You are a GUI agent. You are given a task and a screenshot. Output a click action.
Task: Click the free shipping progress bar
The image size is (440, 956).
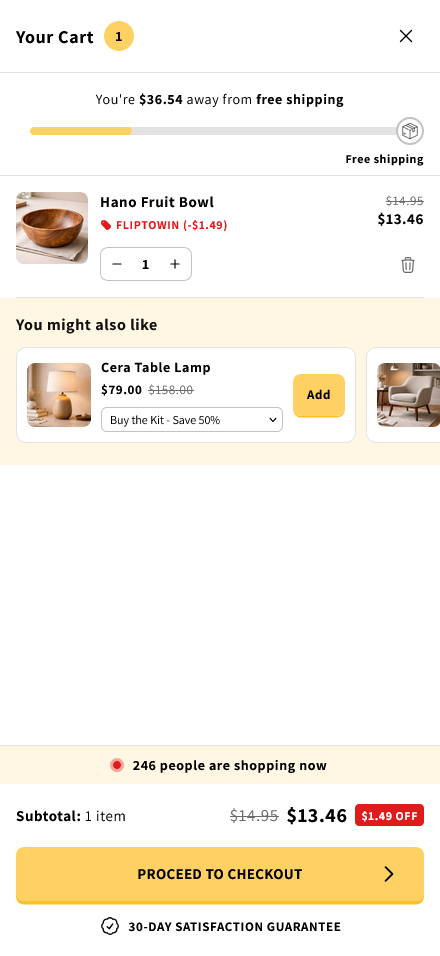[213, 131]
